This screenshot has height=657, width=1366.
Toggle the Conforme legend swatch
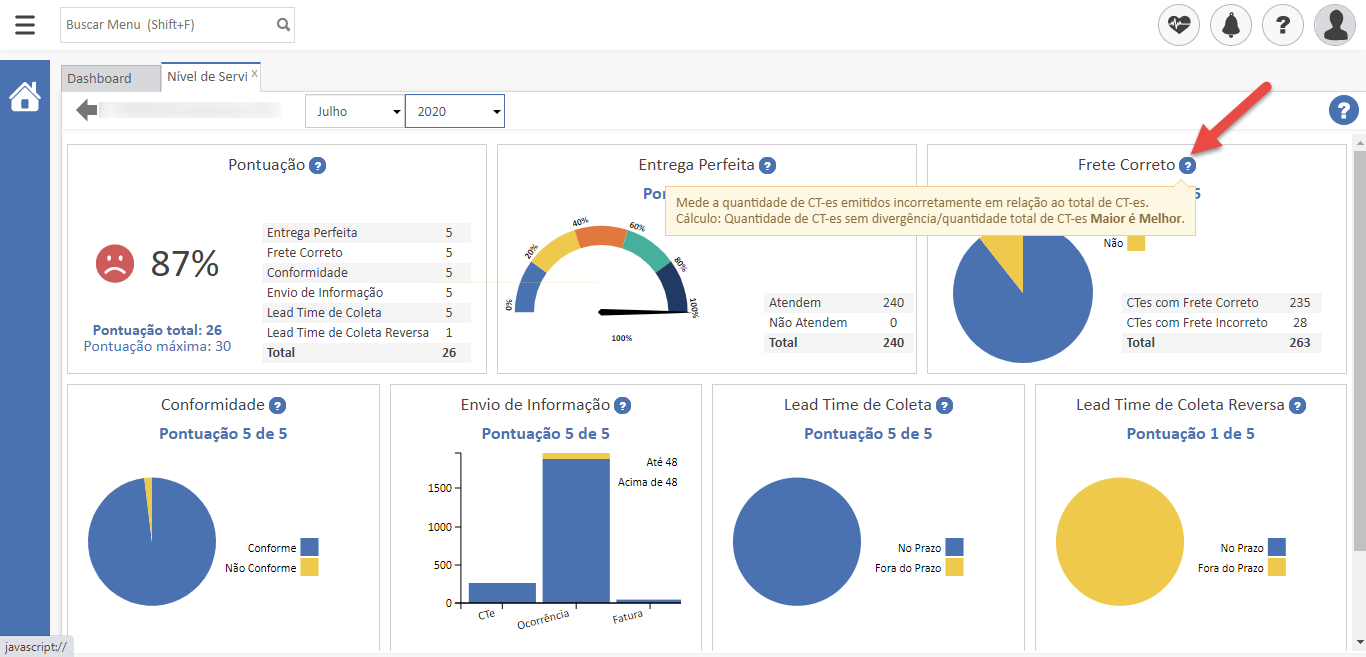point(309,547)
